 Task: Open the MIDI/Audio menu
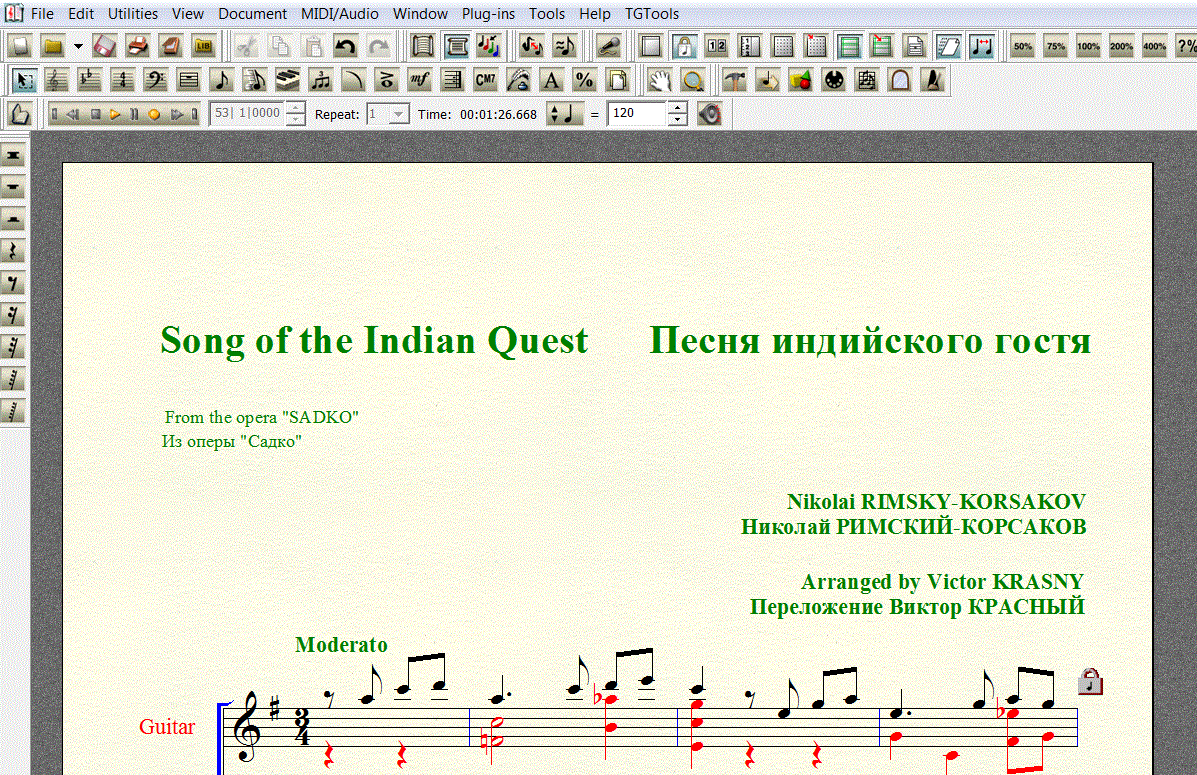point(340,14)
